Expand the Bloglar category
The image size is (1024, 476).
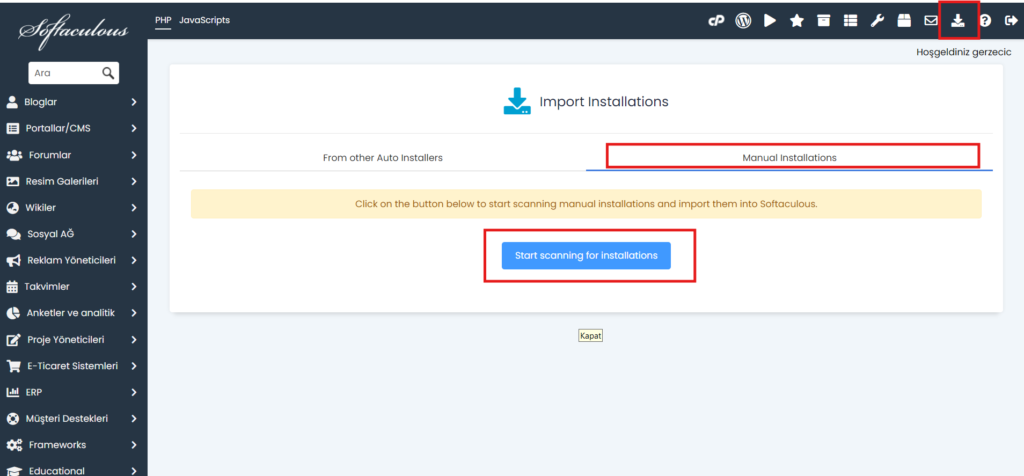[x=72, y=102]
